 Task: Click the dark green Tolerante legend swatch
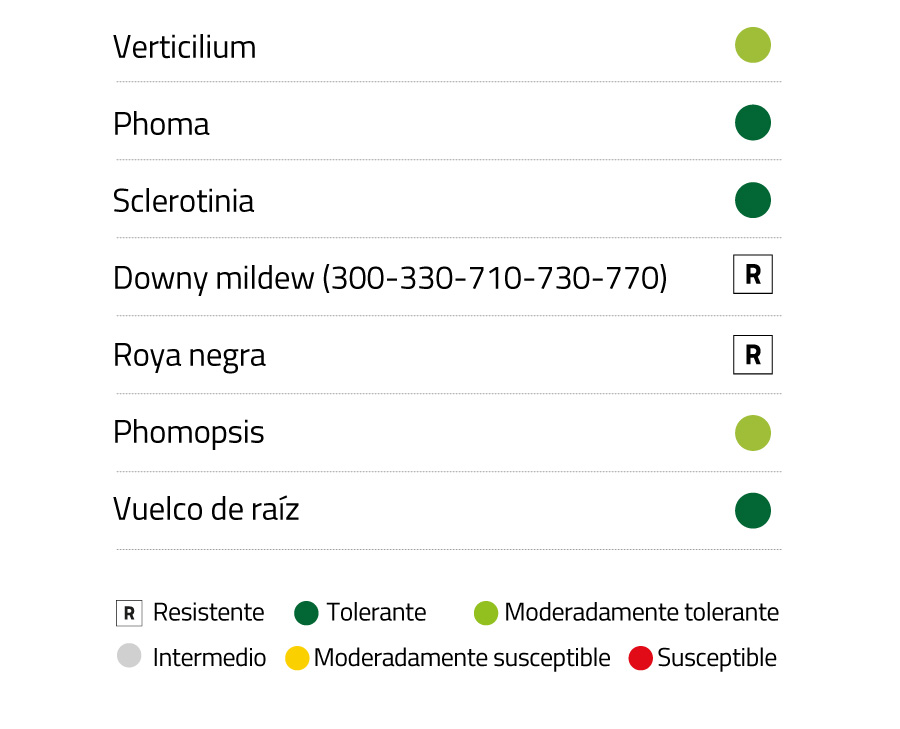point(307,613)
